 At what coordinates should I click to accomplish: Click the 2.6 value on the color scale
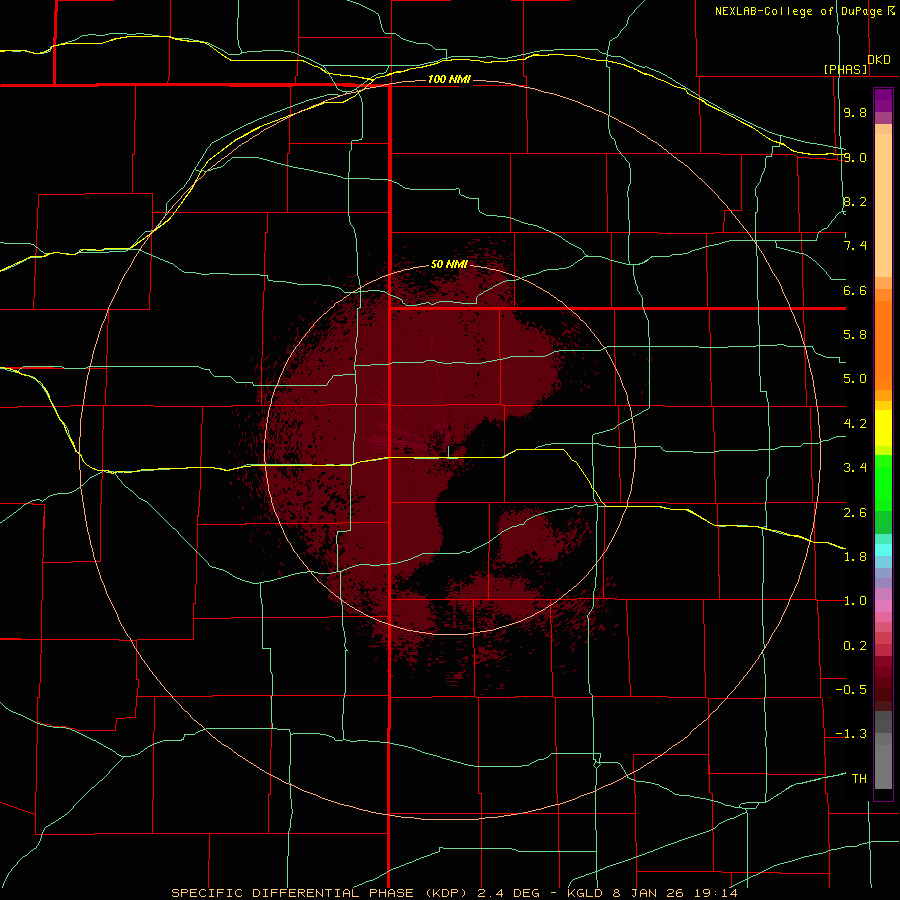[x=855, y=512]
